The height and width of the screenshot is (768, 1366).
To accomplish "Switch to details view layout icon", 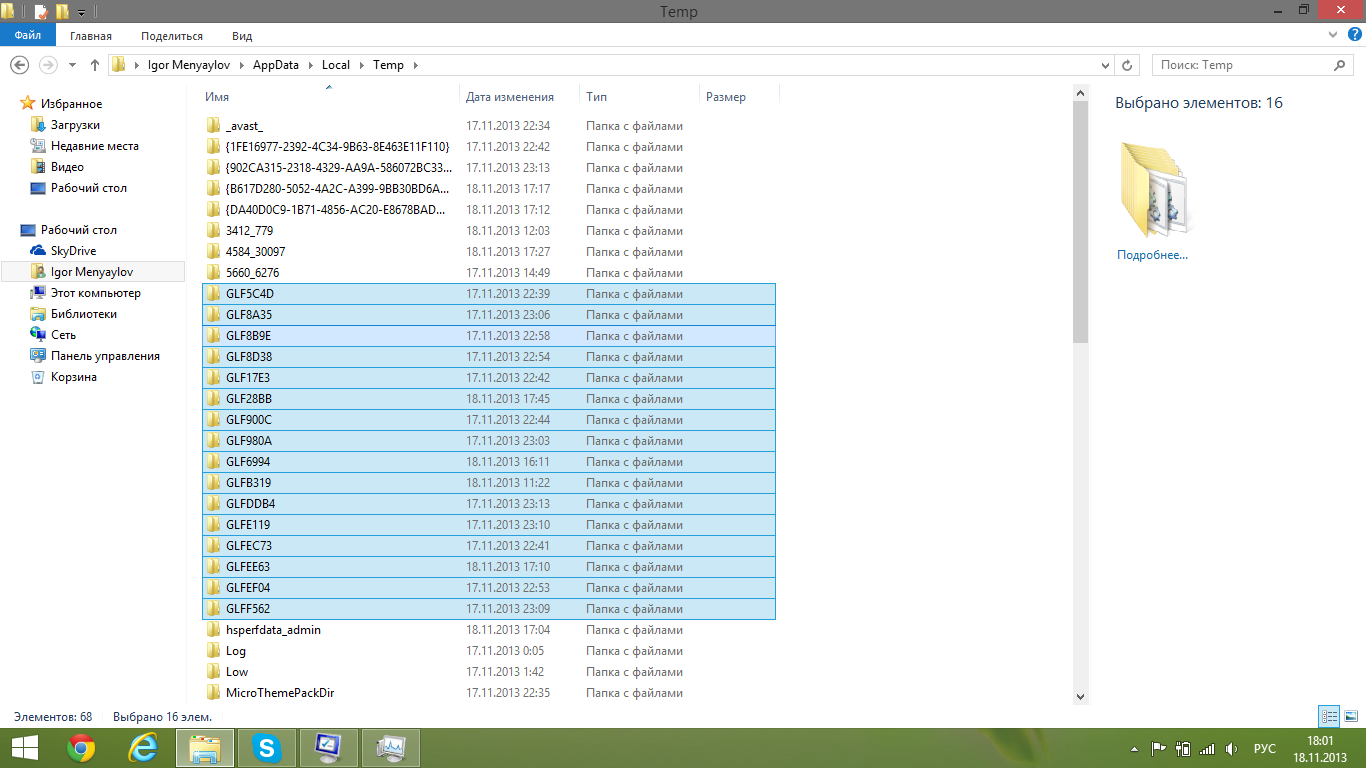I will tap(1329, 716).
